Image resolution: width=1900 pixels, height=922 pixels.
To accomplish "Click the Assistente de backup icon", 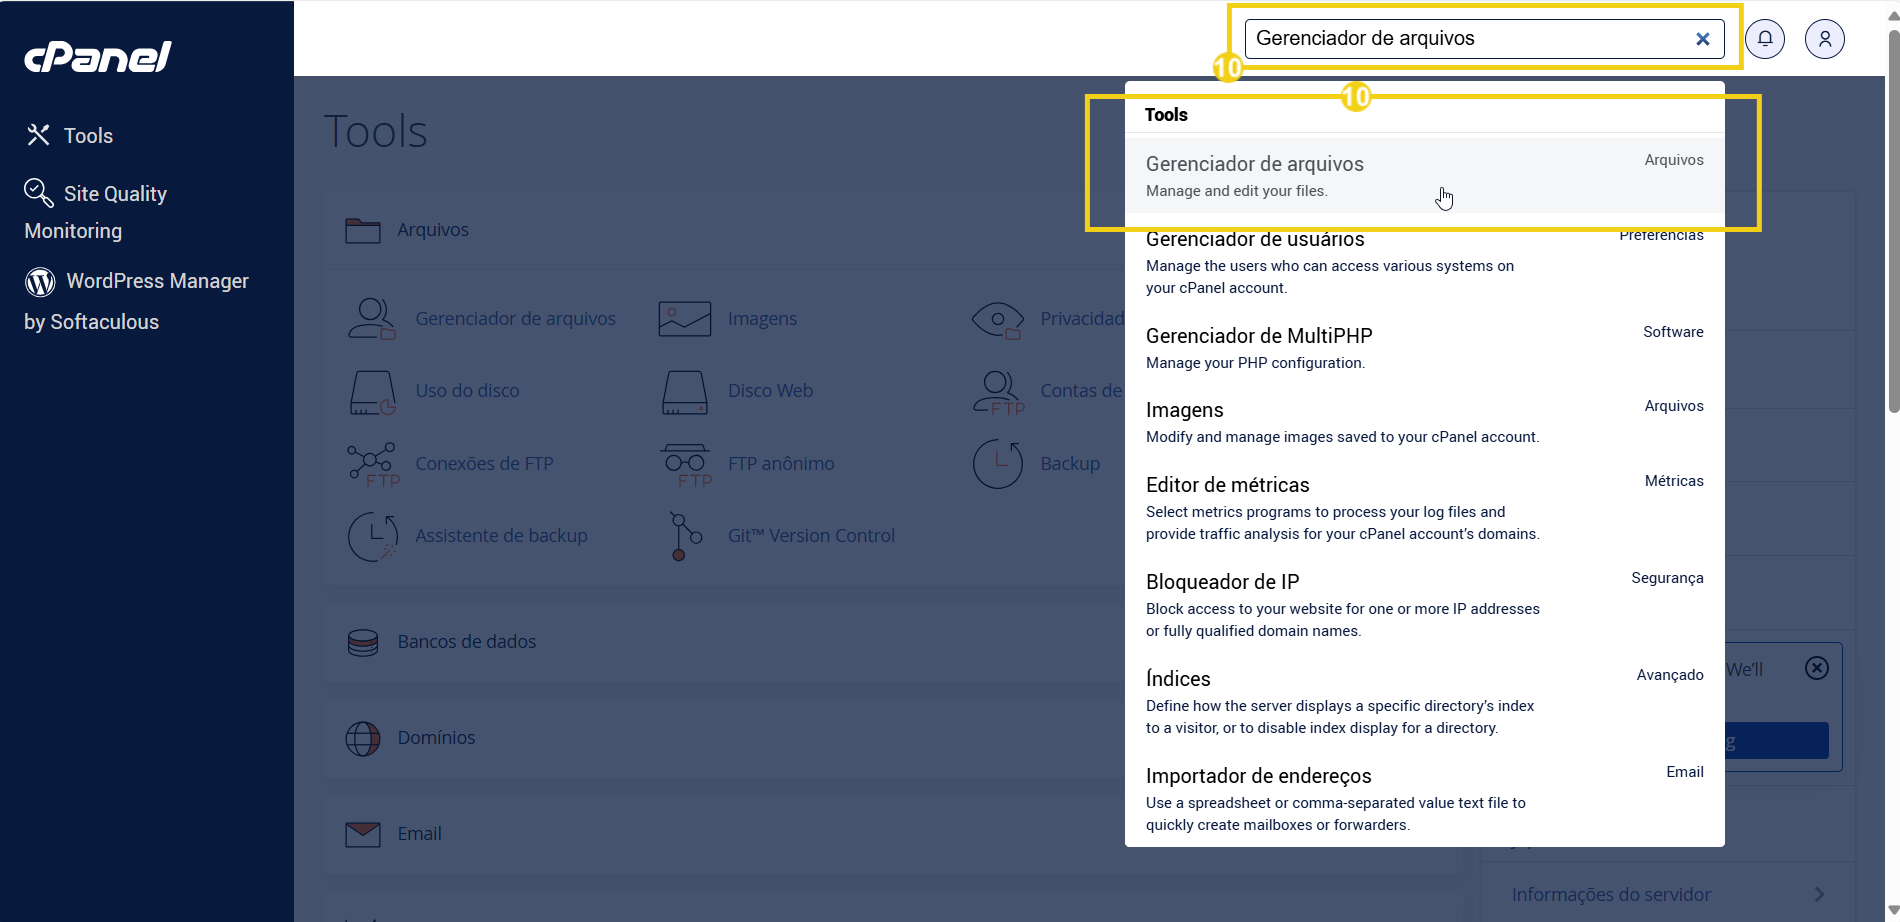I will click(373, 537).
